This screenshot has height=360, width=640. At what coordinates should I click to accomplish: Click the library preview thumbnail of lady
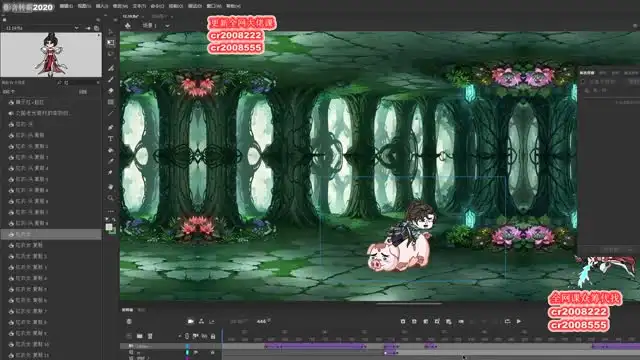tap(51, 55)
